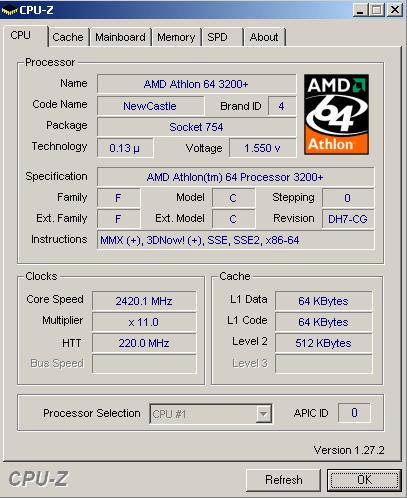Open the Processor Selection dropdown arrow
The image size is (407, 498).
click(264, 414)
